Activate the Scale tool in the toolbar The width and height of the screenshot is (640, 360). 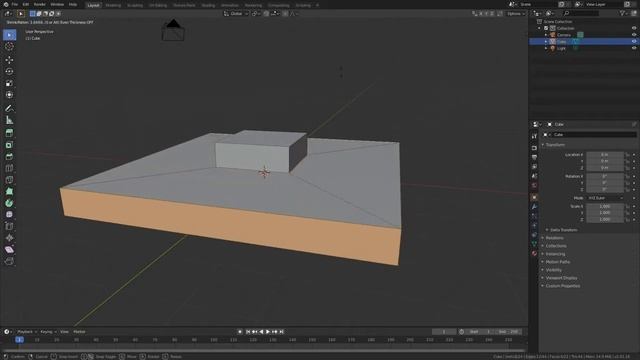[9, 83]
